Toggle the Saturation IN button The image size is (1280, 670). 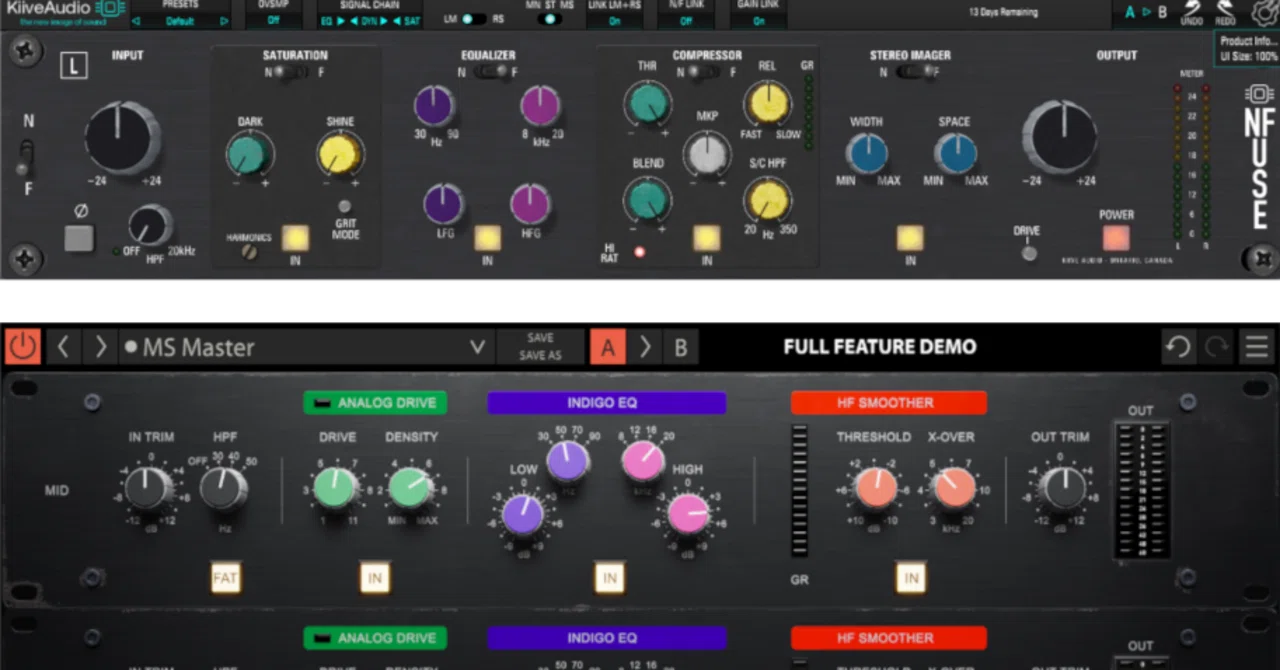[295, 238]
